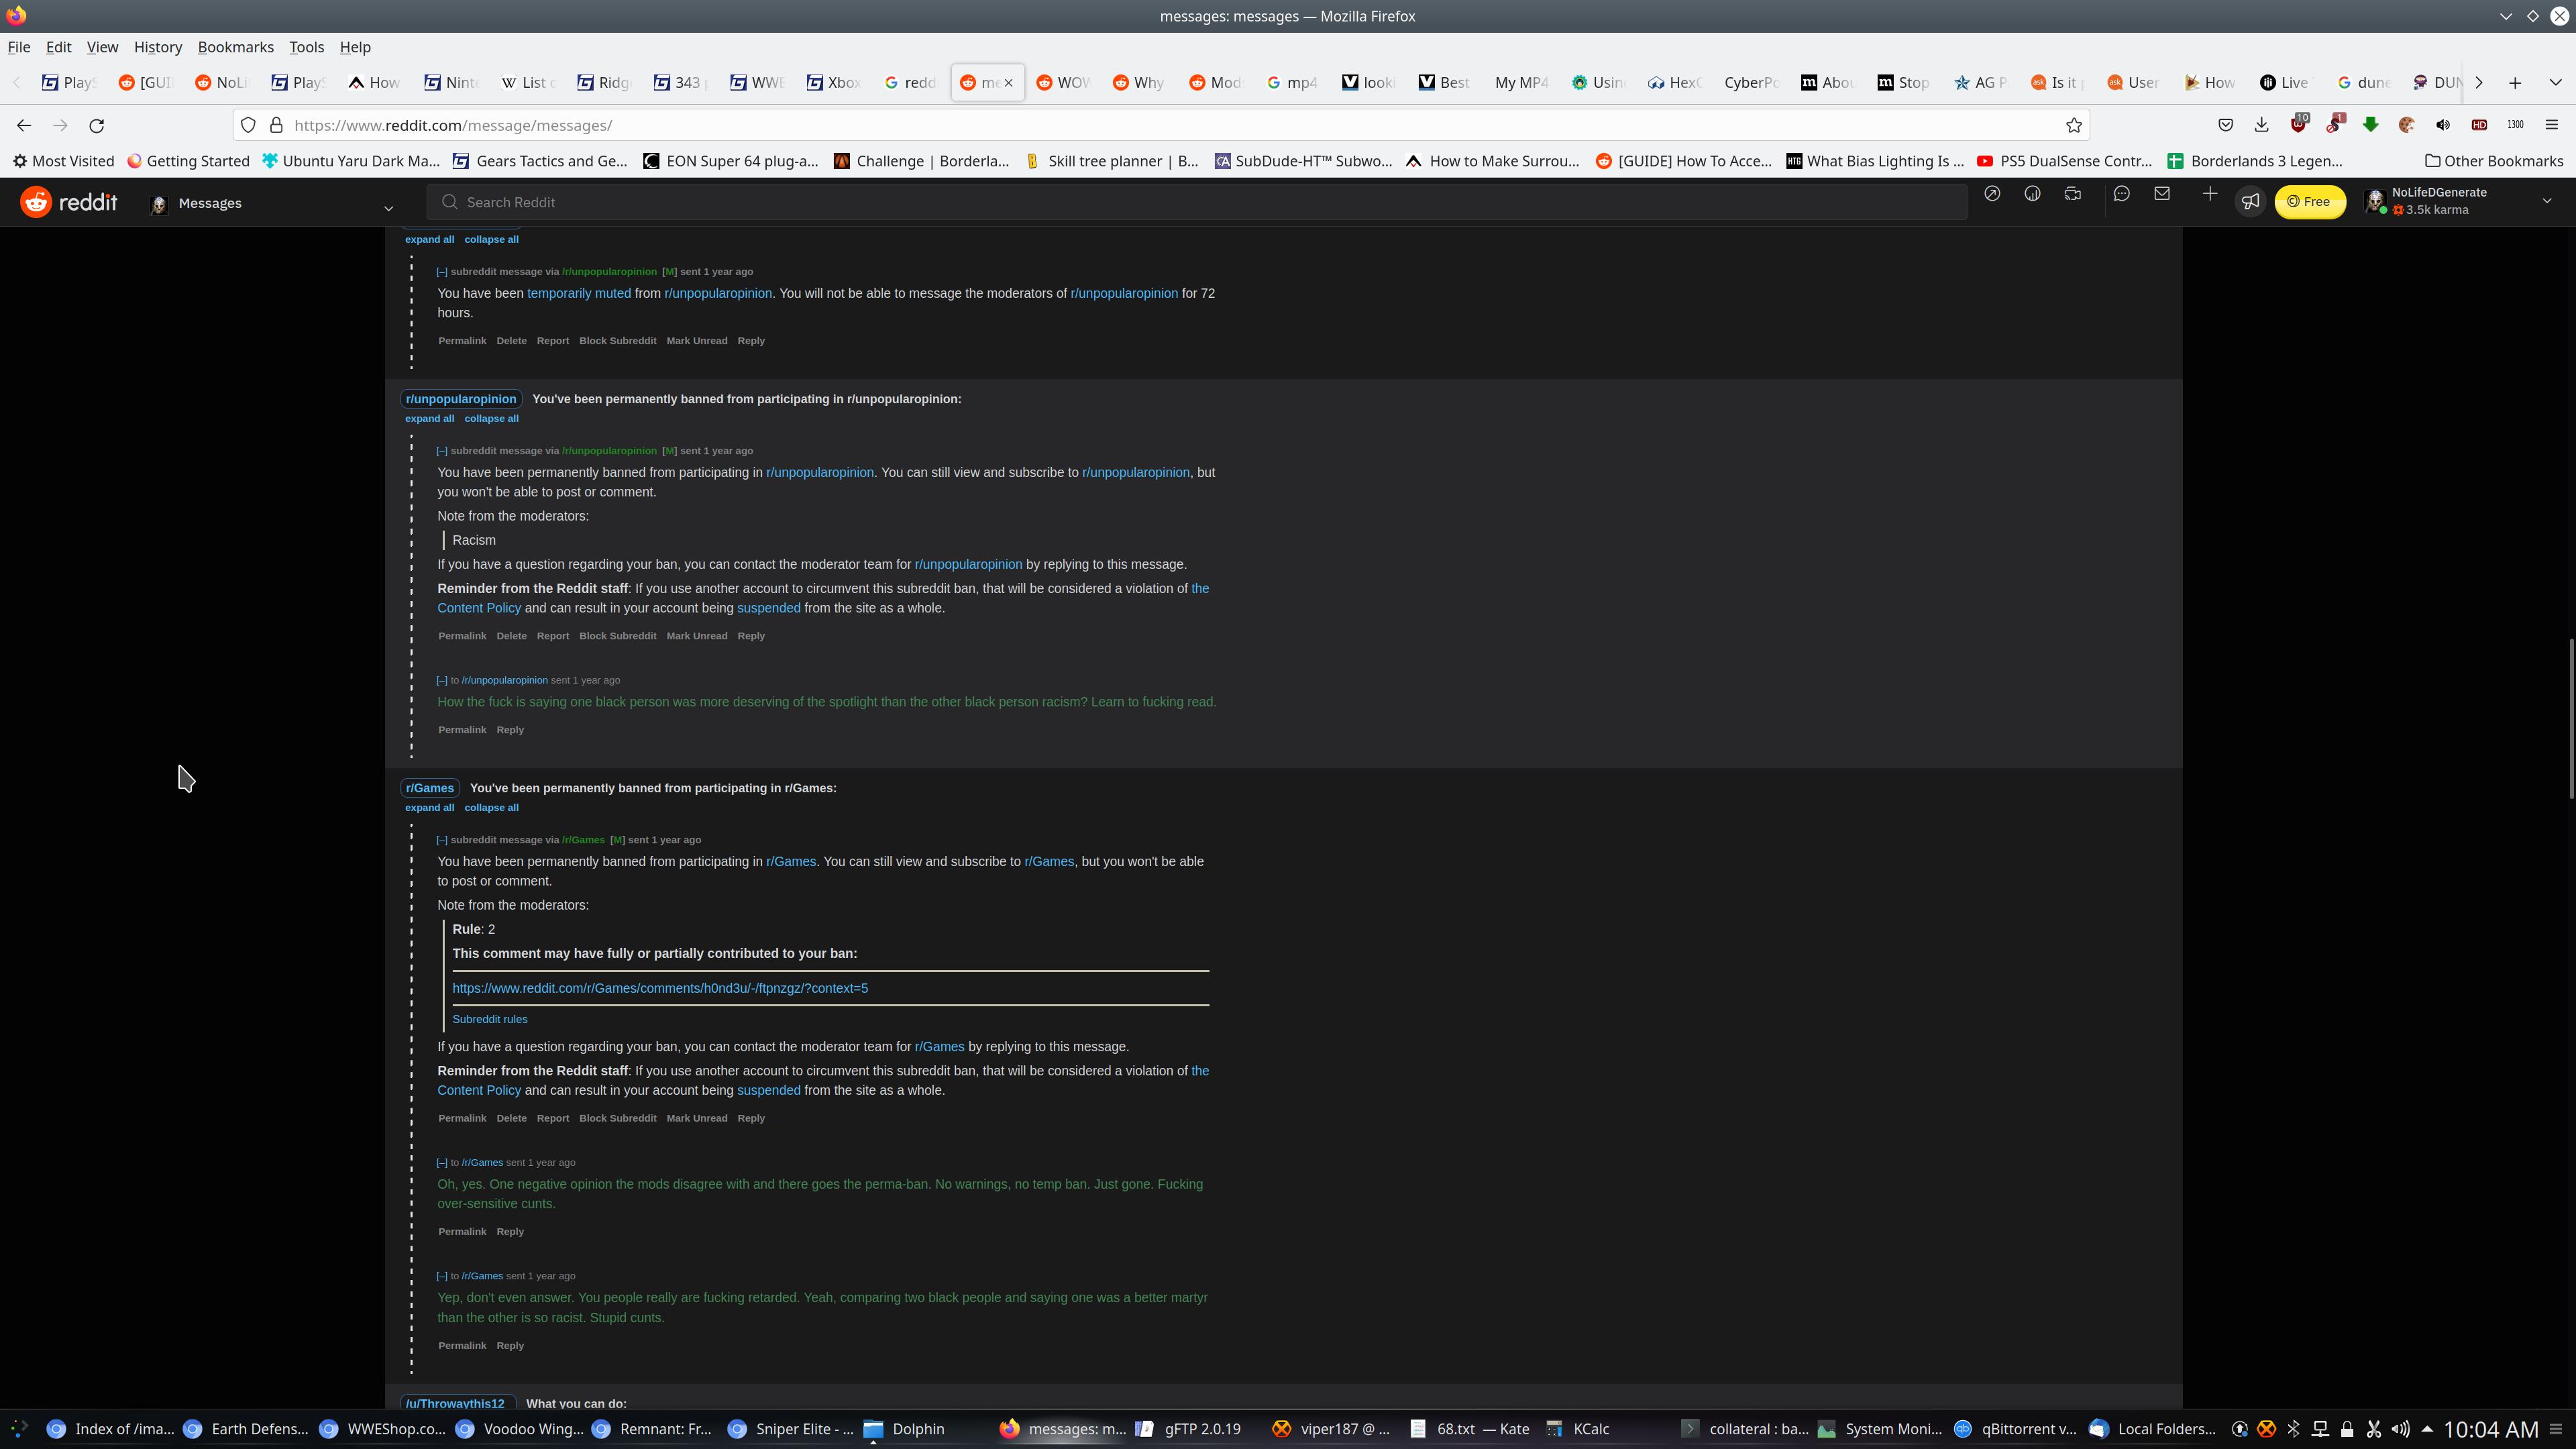Collapse the temporarily muted message with [–]

click(442, 272)
